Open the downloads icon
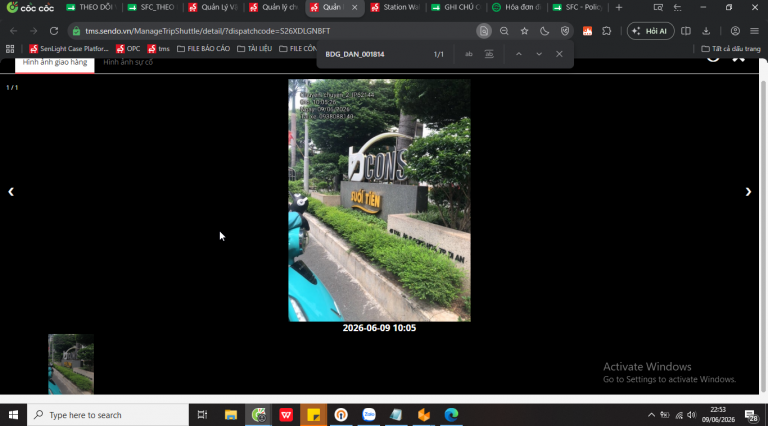This screenshot has width=768, height=426. pyautogui.click(x=706, y=31)
